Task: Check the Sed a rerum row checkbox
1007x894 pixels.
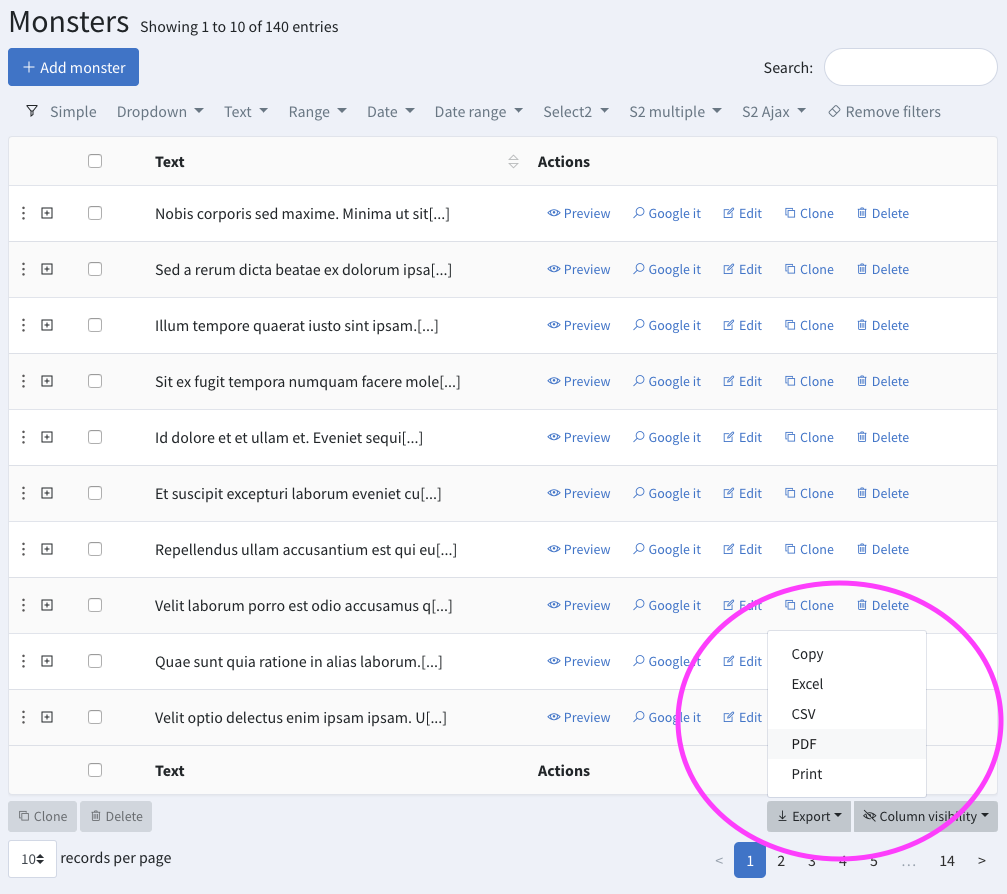Action: tap(95, 268)
